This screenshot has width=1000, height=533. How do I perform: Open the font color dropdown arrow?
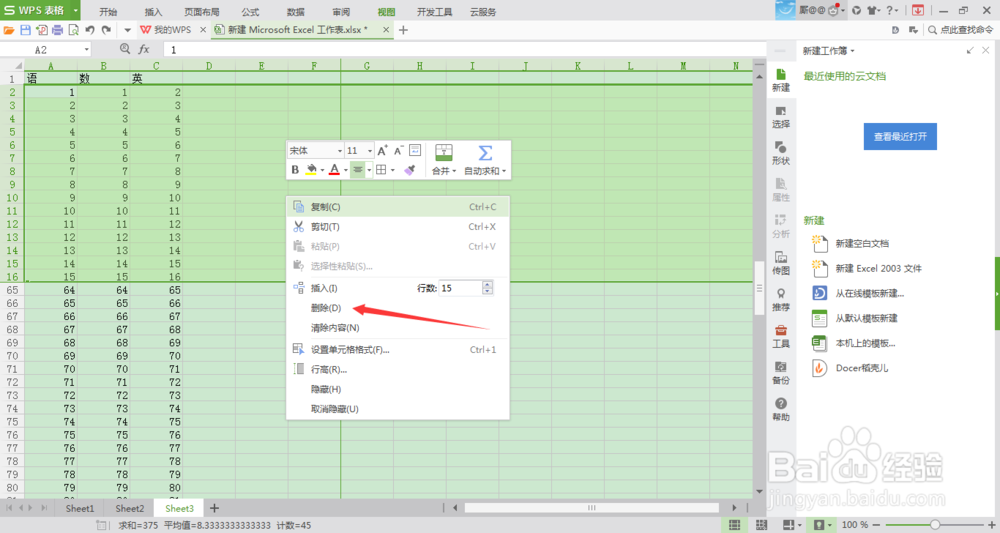pos(346,170)
